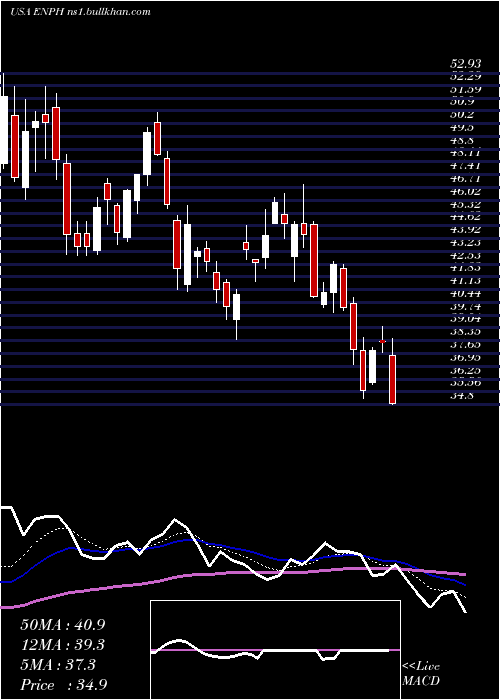Click the 5MA : 37.3 readout
Viewport: 500px width, 700px height.
[x=58, y=665]
